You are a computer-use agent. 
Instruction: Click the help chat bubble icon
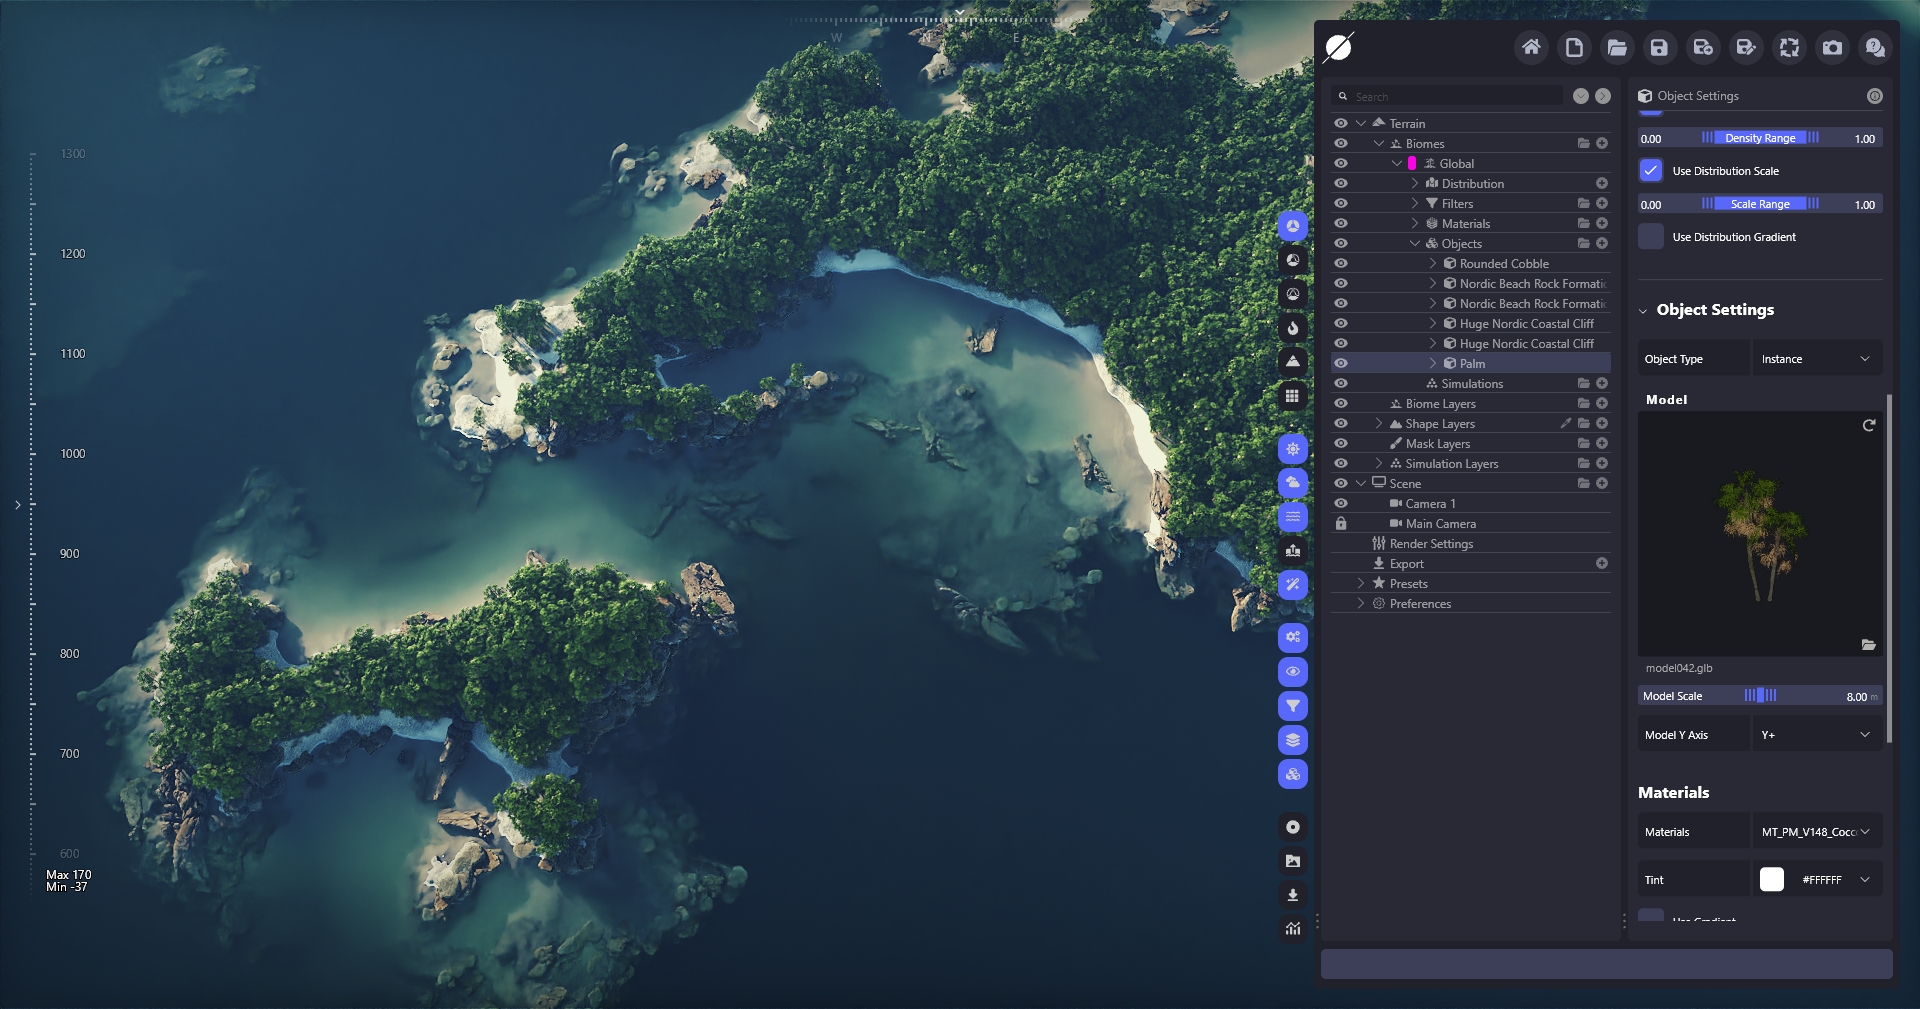click(x=1875, y=47)
